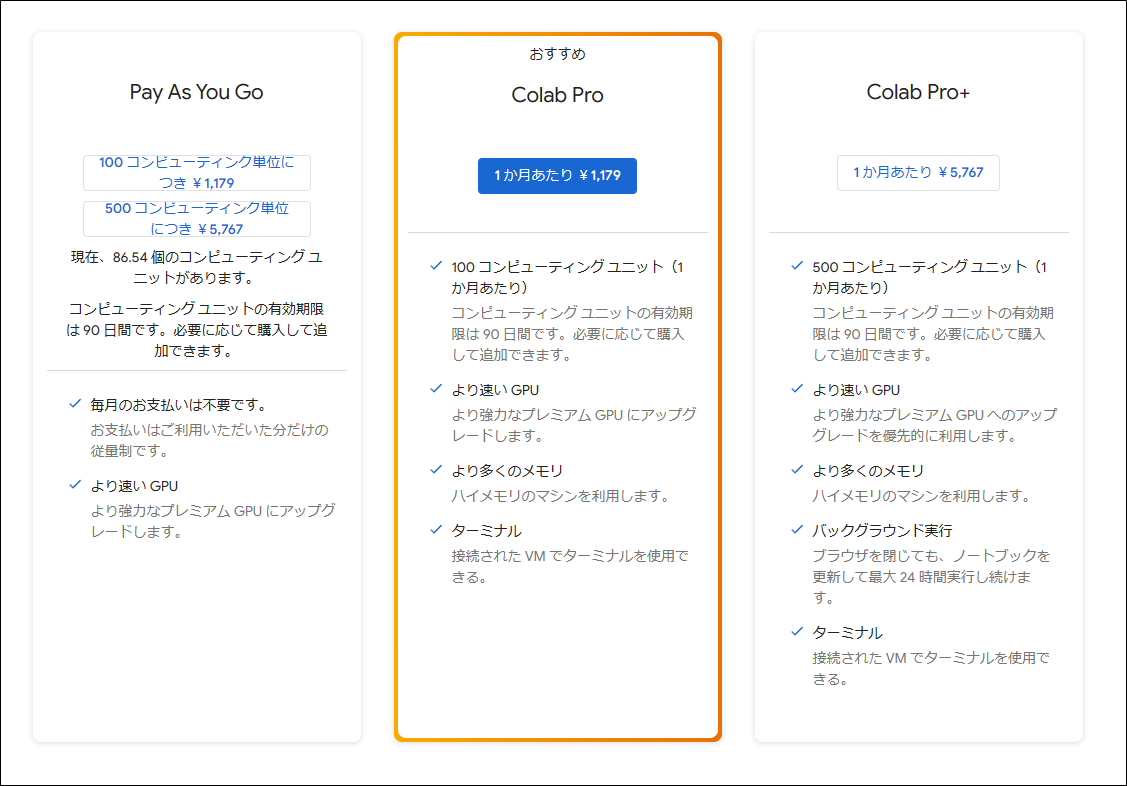
Task: Click より速い GPU title in Pay As You Go
Action: tap(134, 486)
